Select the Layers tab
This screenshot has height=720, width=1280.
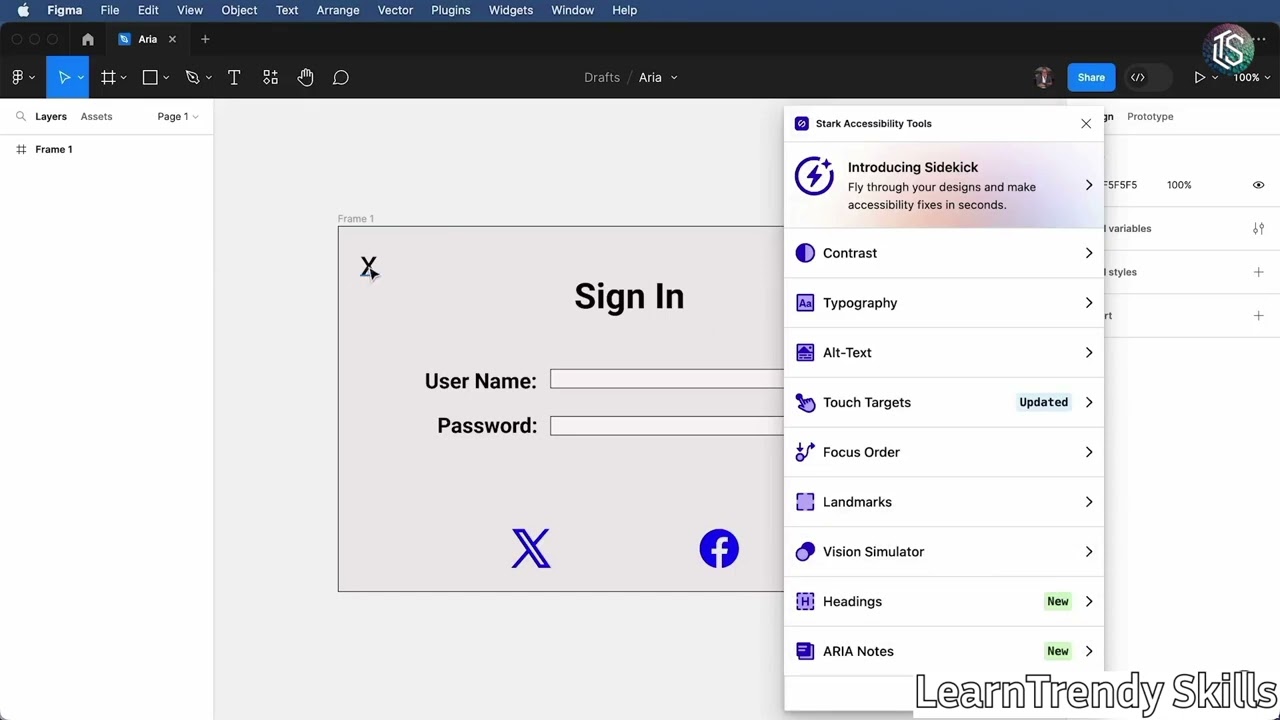51,116
